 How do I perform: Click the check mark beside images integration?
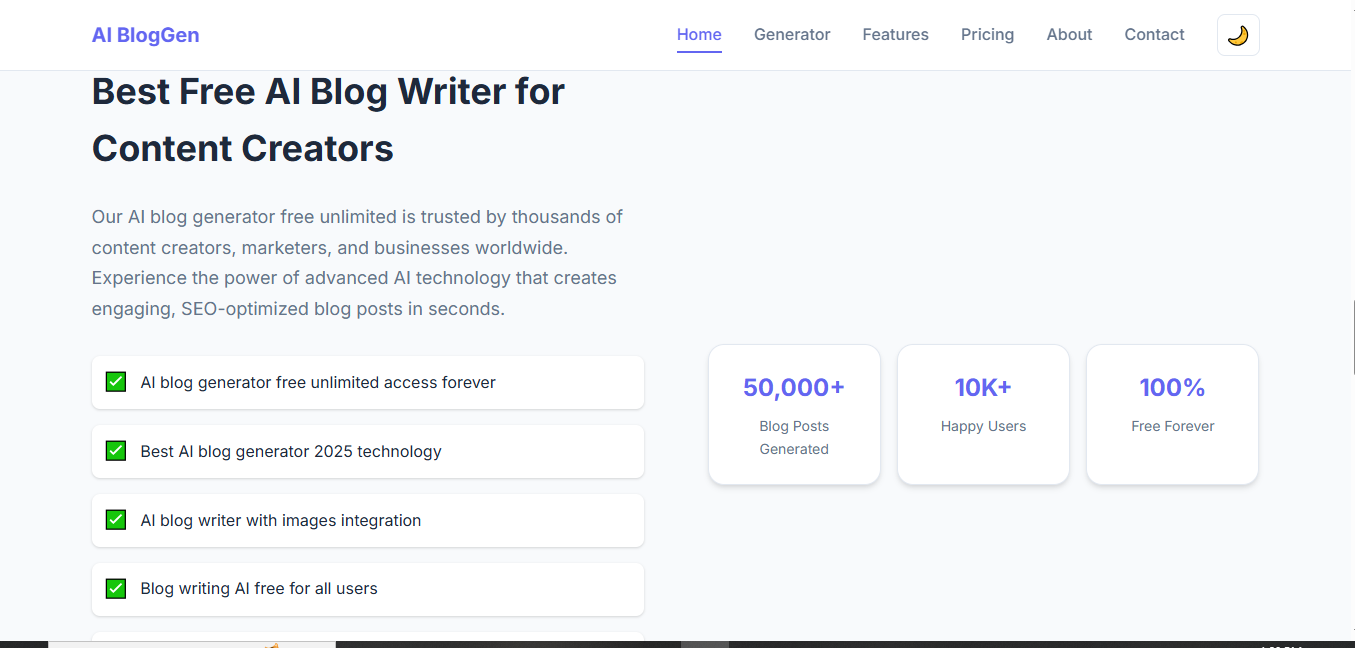(x=116, y=520)
